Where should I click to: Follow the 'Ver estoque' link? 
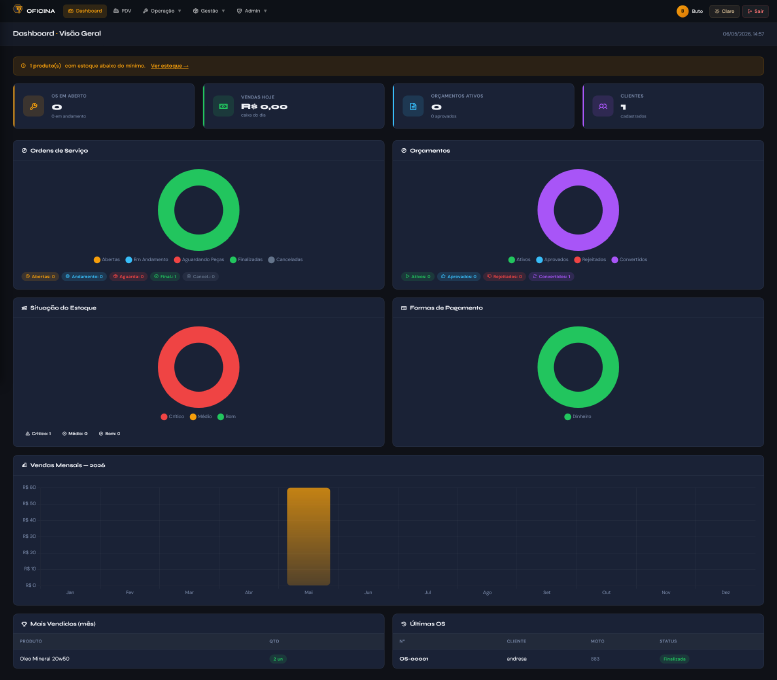pos(169,66)
